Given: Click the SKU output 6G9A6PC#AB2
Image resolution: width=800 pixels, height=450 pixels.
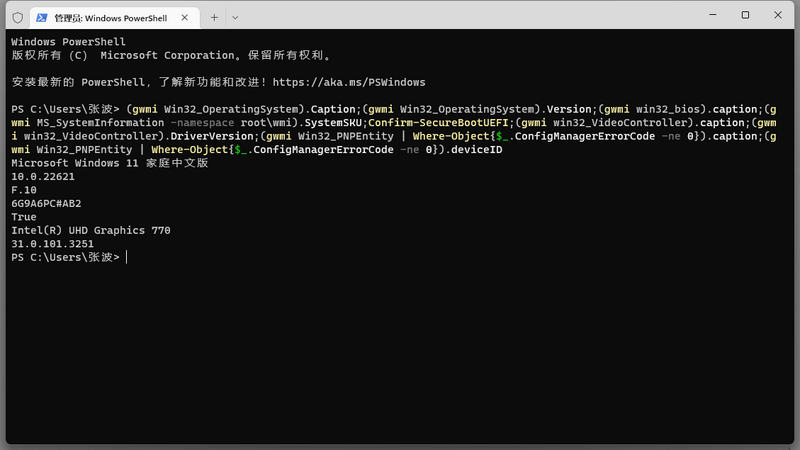Looking at the screenshot, I should pyautogui.click(x=46, y=204).
